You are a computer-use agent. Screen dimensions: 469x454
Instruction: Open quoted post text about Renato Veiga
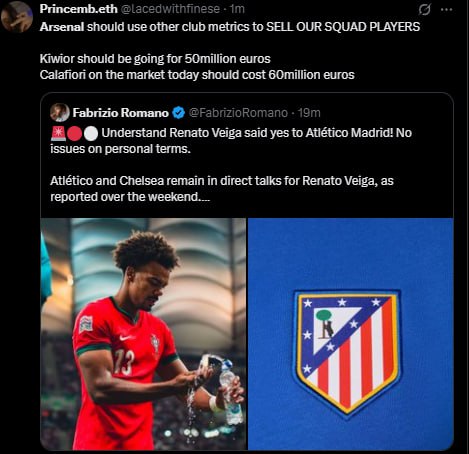(x=231, y=165)
